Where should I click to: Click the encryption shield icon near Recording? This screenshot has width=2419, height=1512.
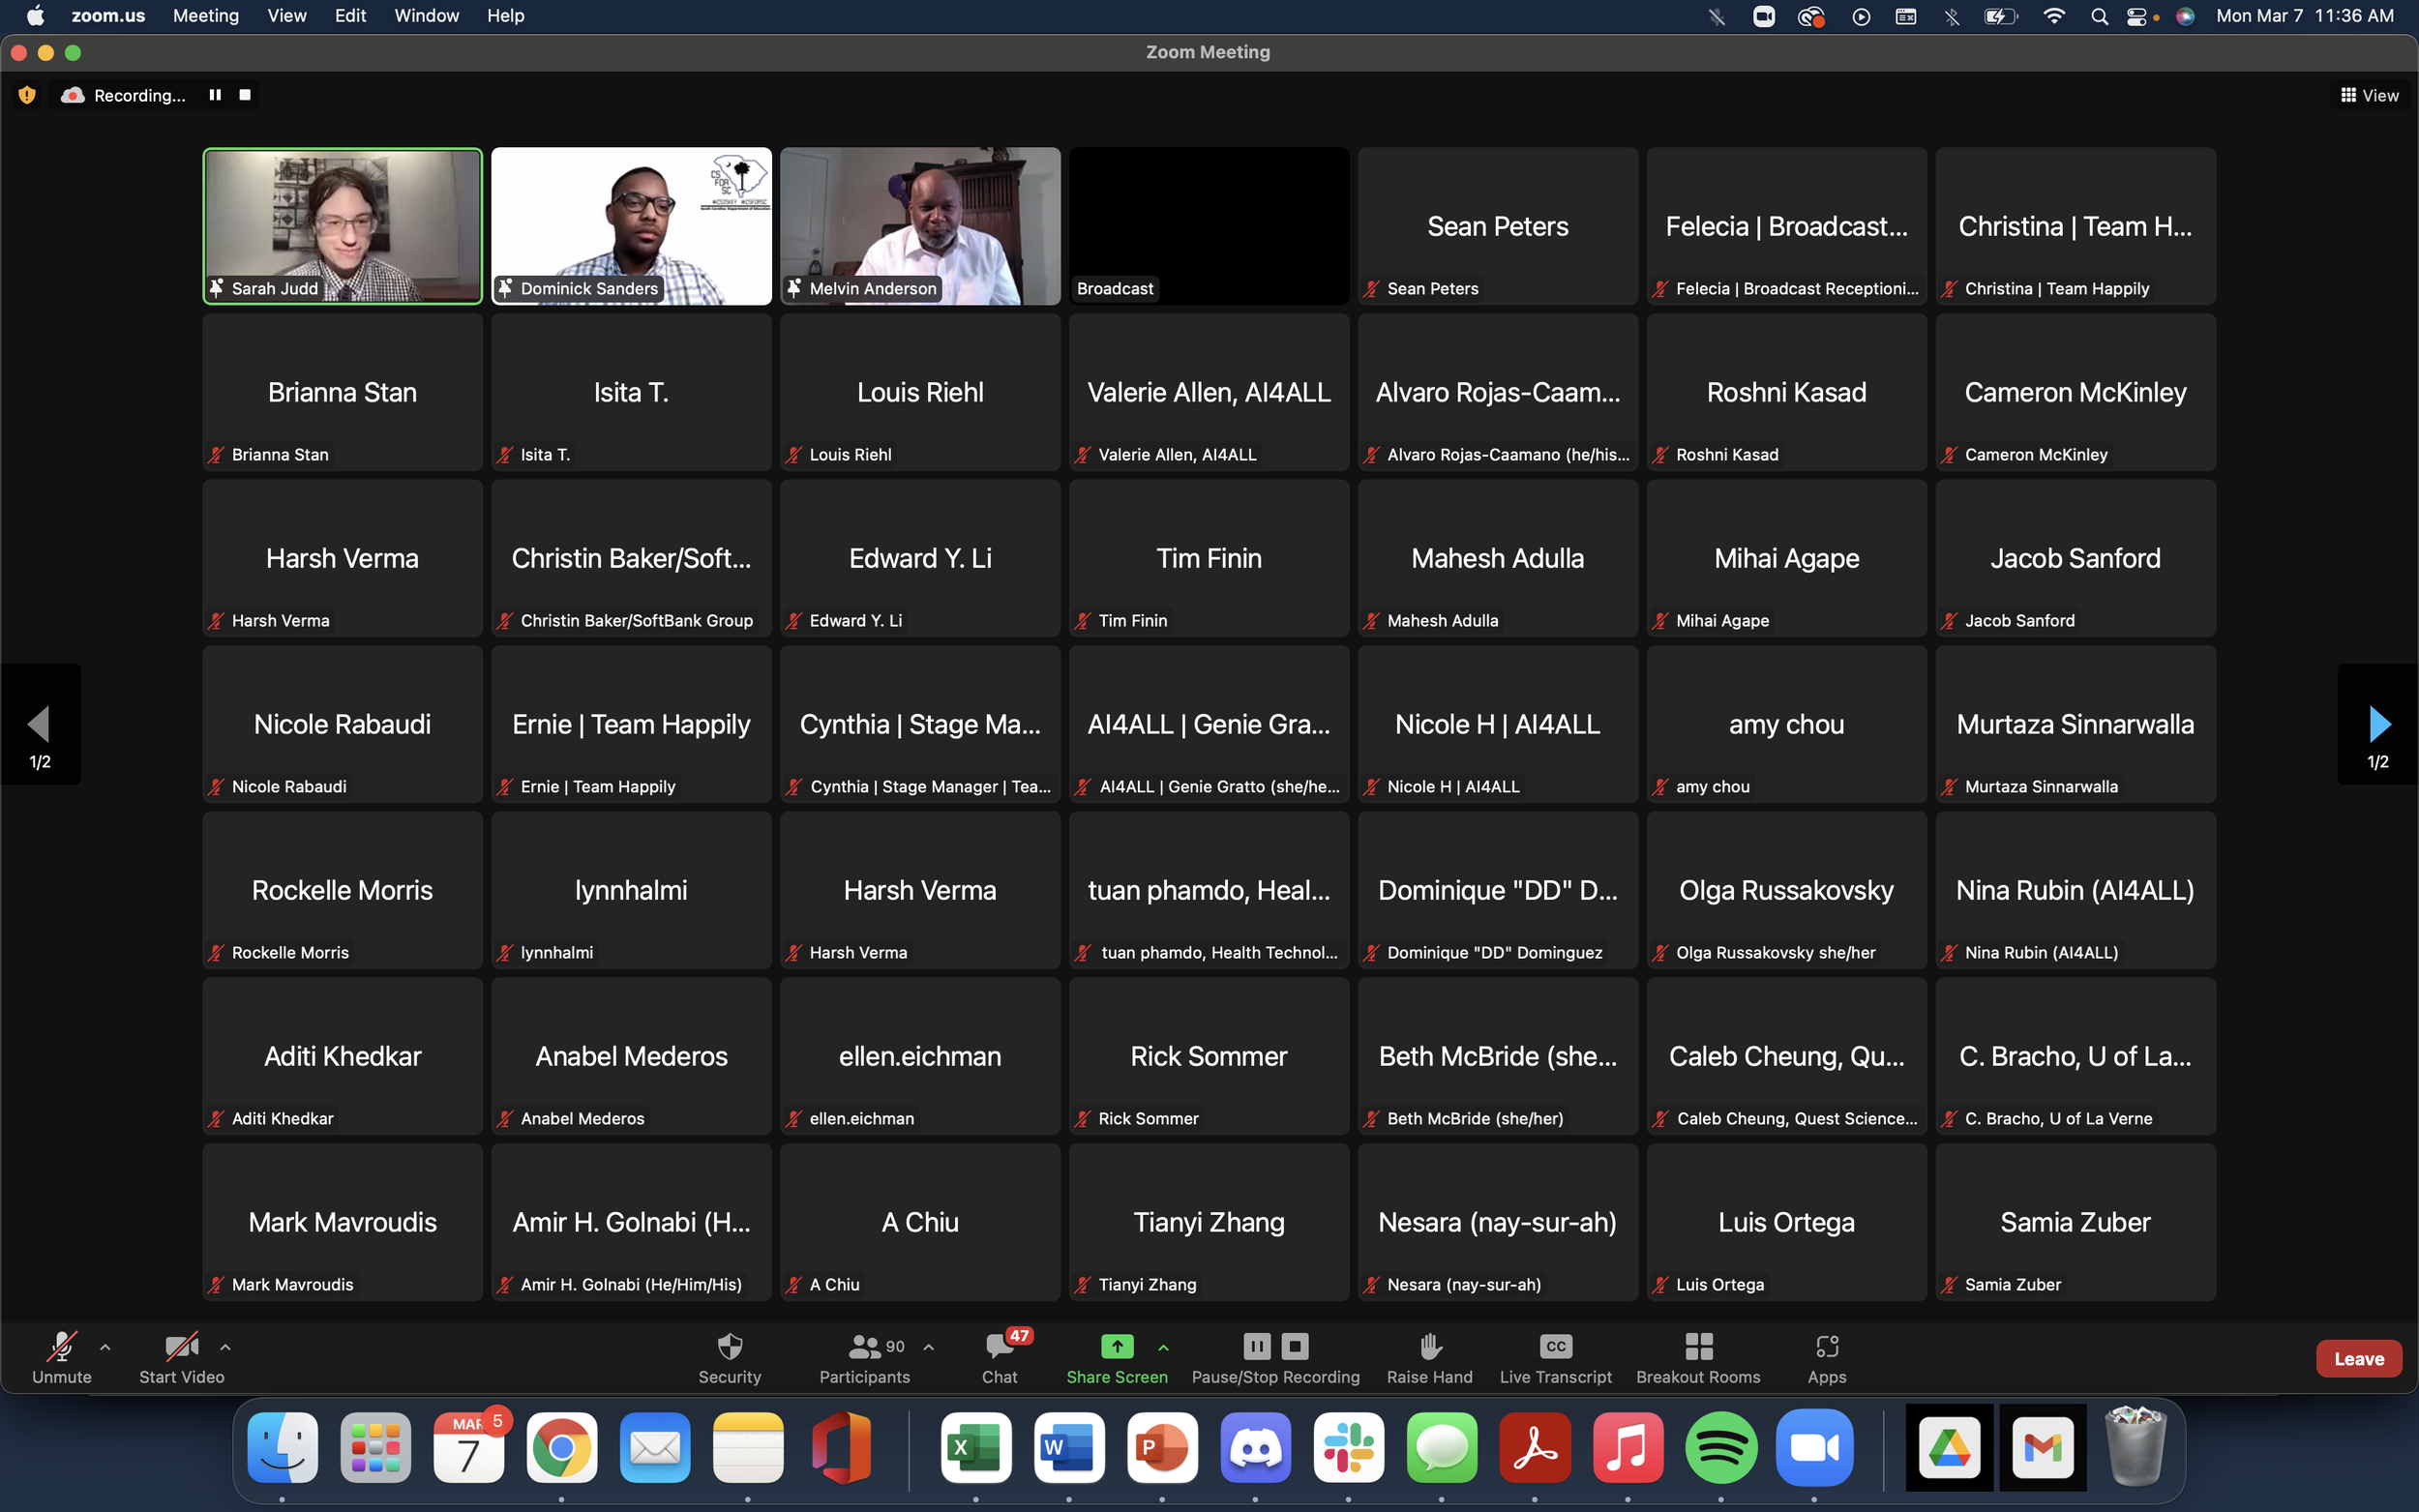27,95
